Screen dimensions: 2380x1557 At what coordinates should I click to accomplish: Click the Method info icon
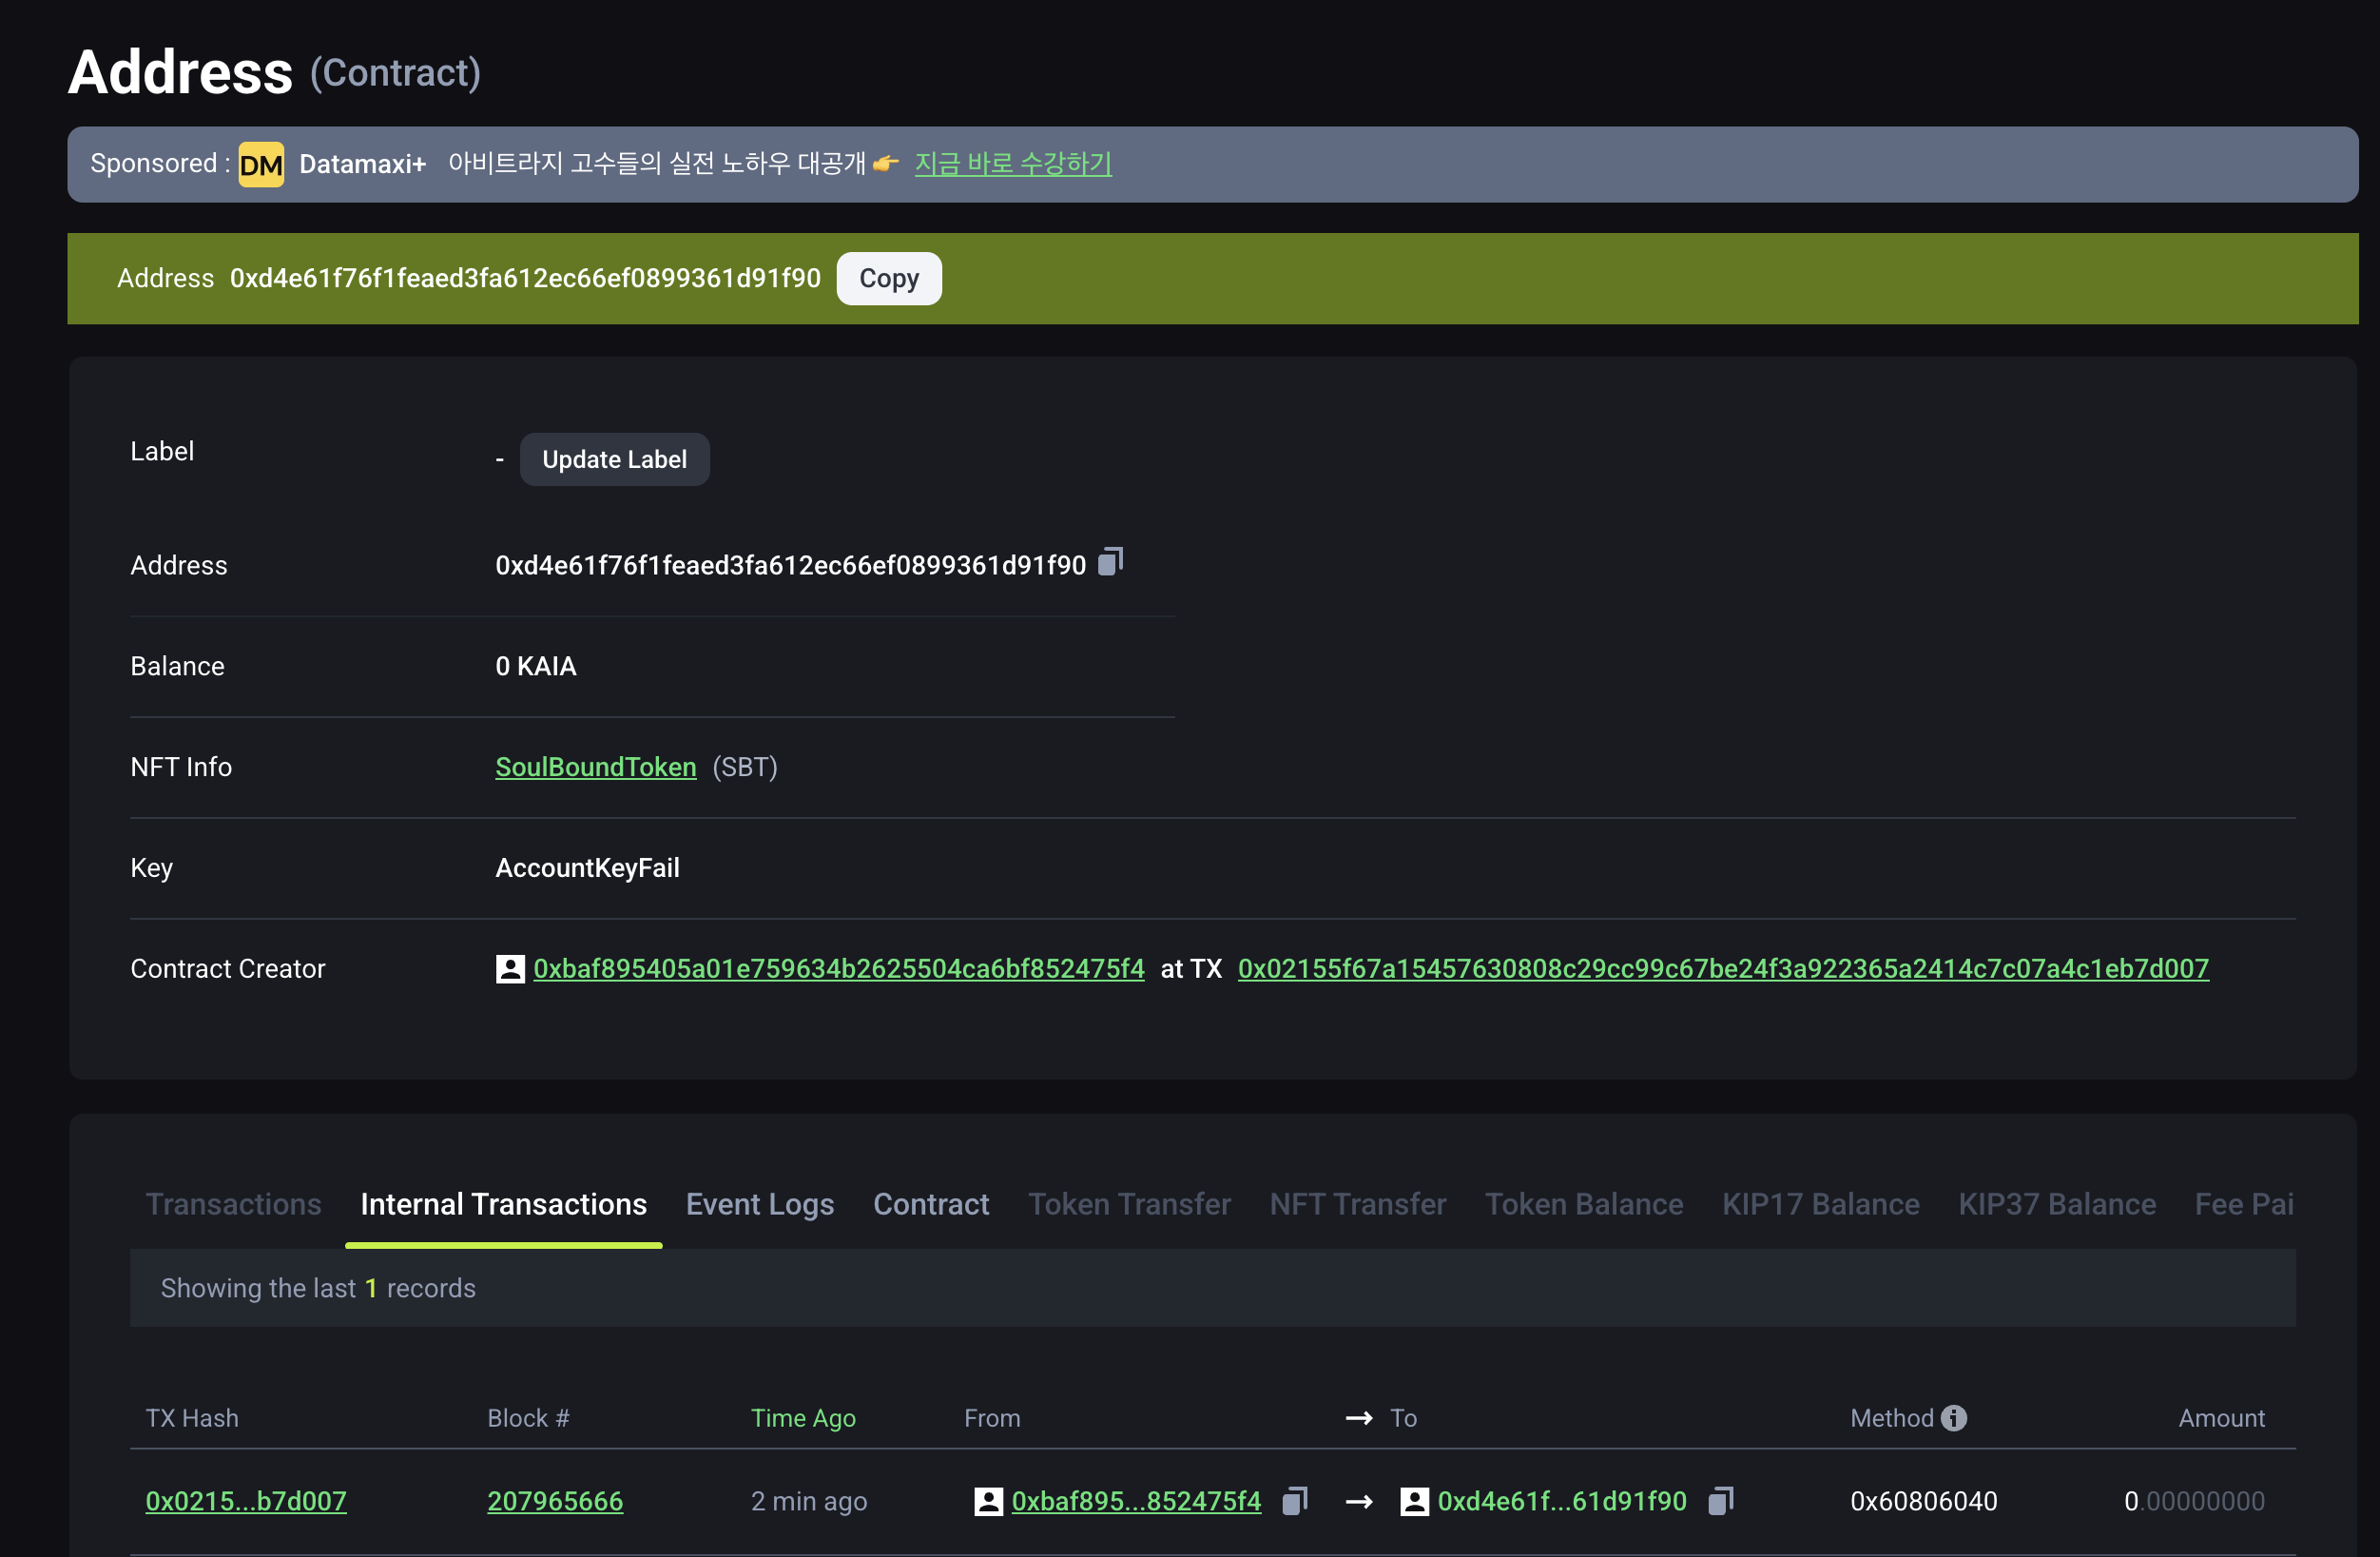(x=1953, y=1417)
